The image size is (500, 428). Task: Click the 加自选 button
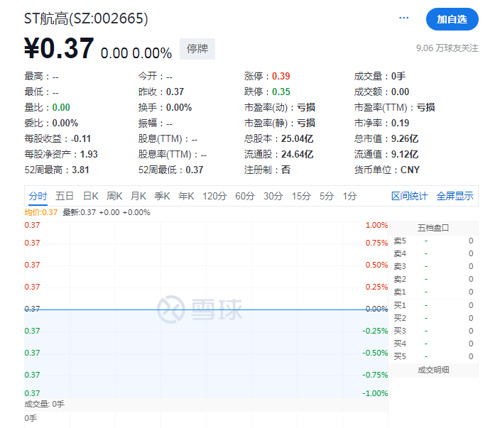(452, 19)
